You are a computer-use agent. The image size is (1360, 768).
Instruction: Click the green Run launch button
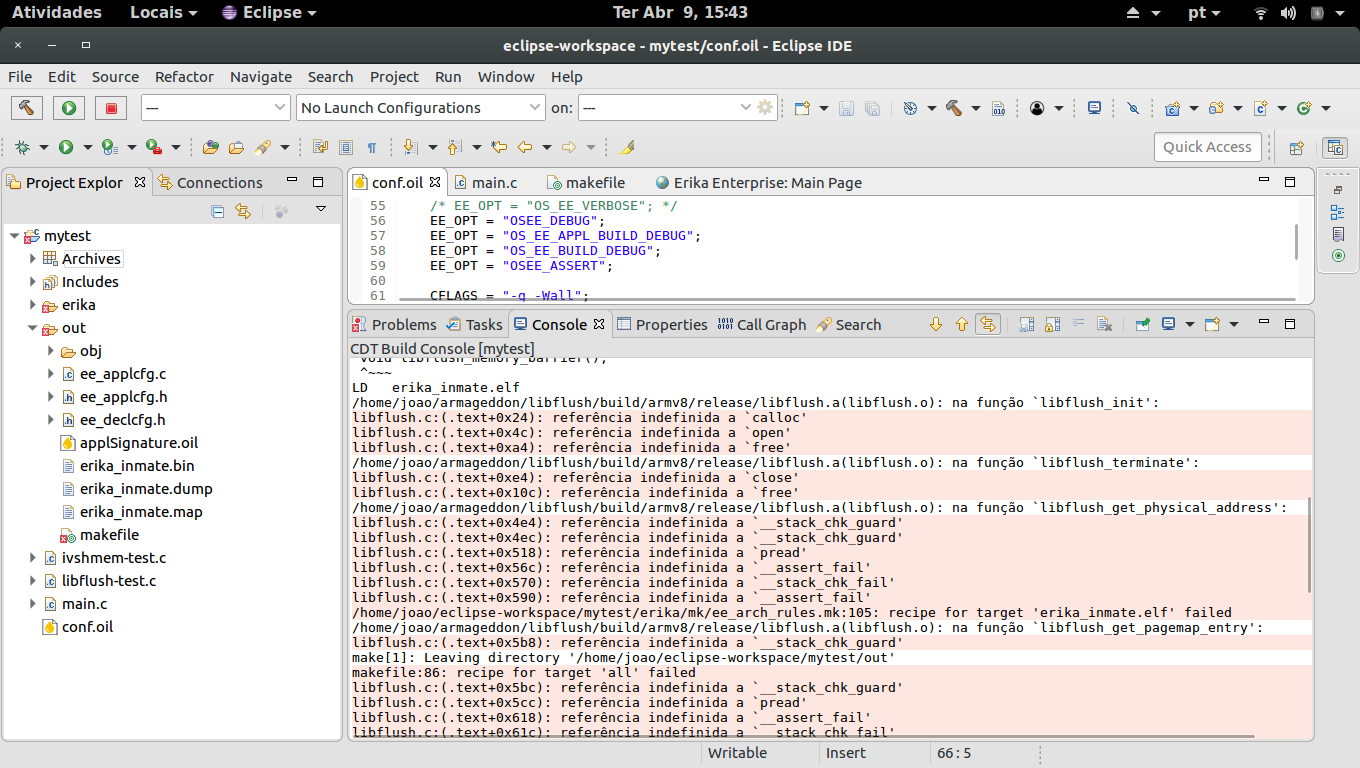69,108
